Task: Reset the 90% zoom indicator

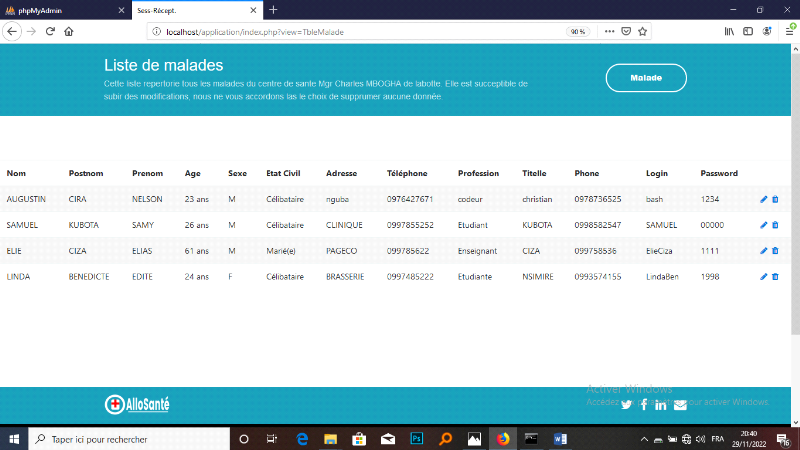Action: coord(578,32)
